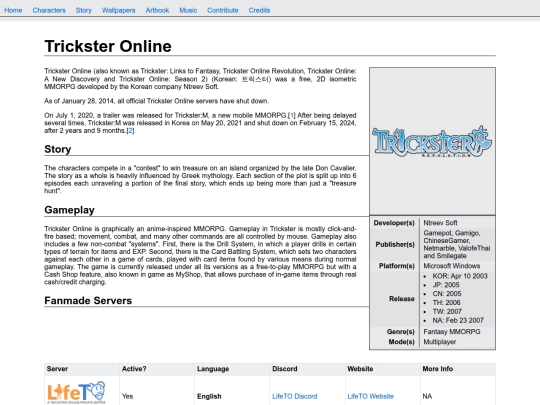Select the JP: 2005 release entry

[x=446, y=285]
